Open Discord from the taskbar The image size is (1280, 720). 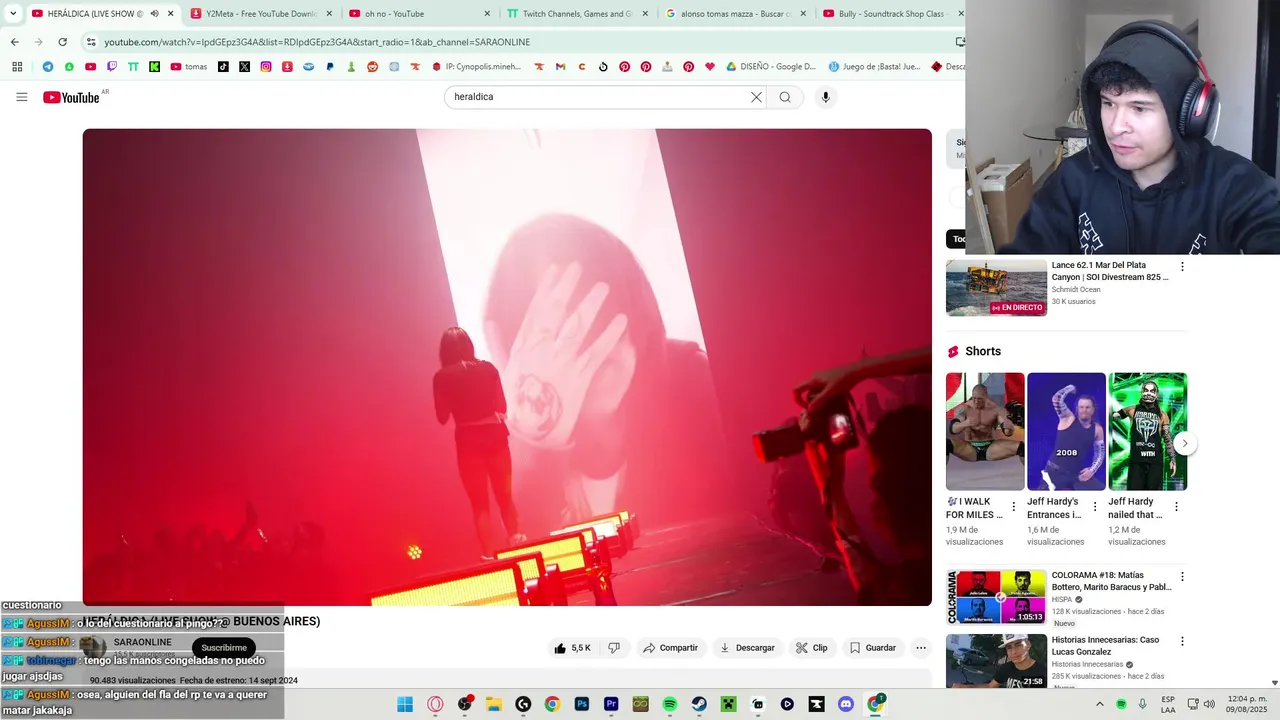(x=846, y=704)
